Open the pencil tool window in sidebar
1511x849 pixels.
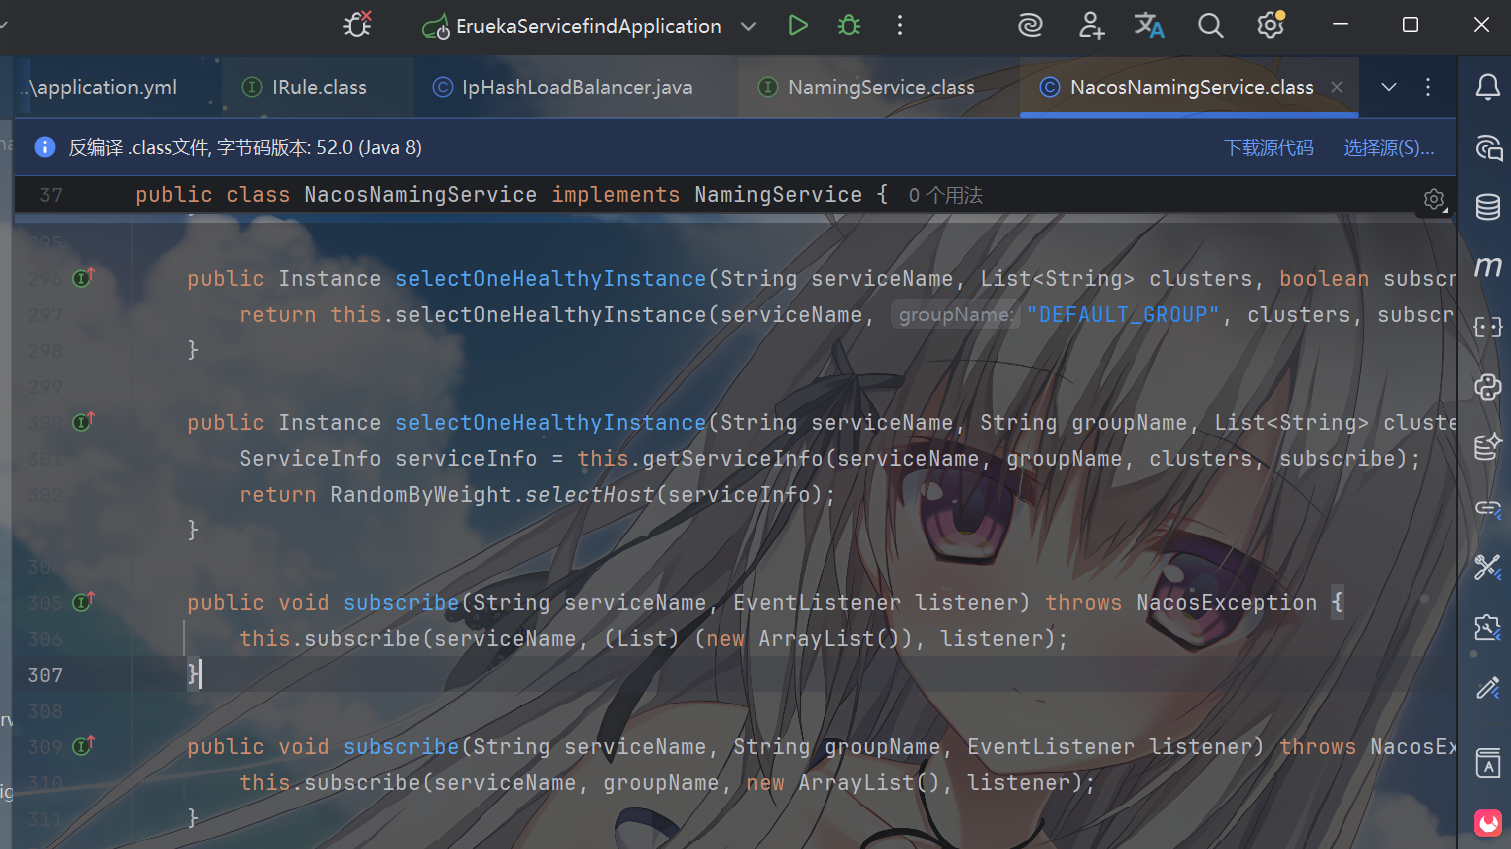pyautogui.click(x=1488, y=688)
